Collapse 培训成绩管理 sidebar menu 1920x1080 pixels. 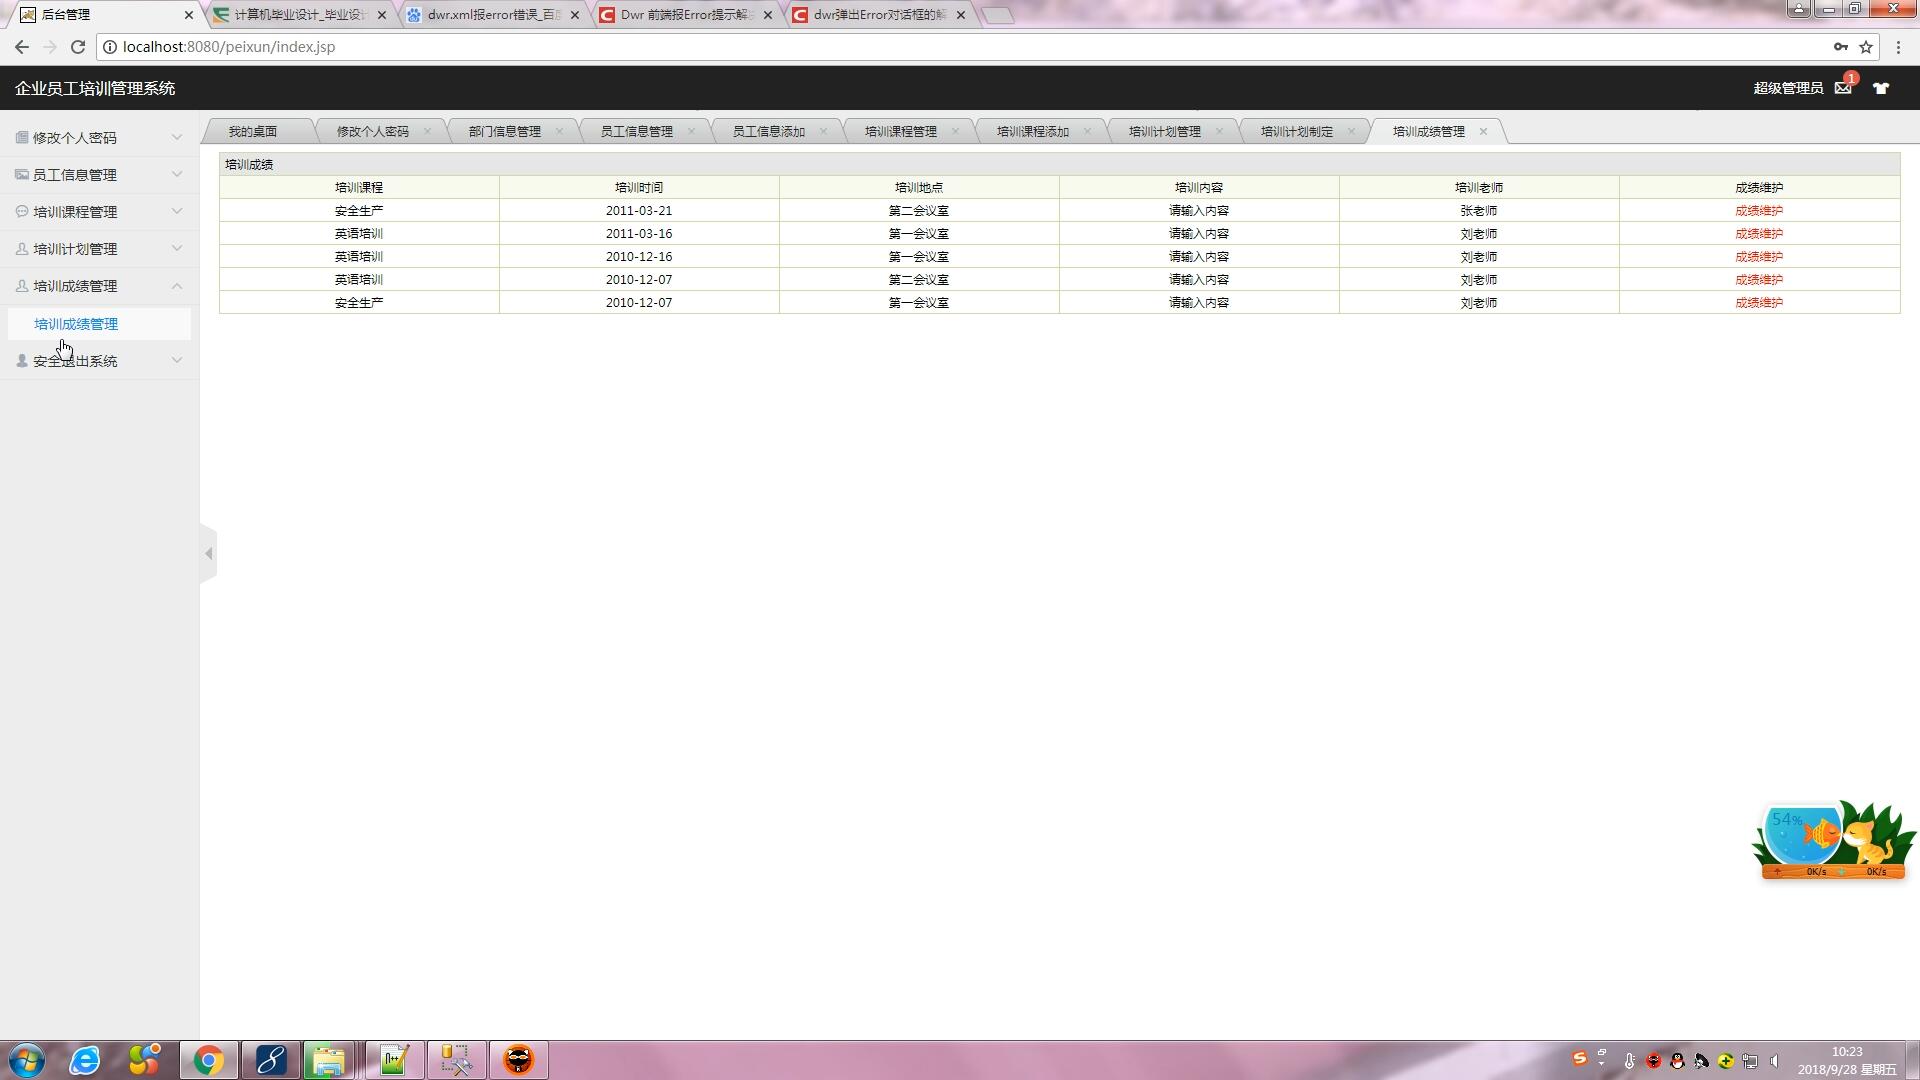pos(99,286)
